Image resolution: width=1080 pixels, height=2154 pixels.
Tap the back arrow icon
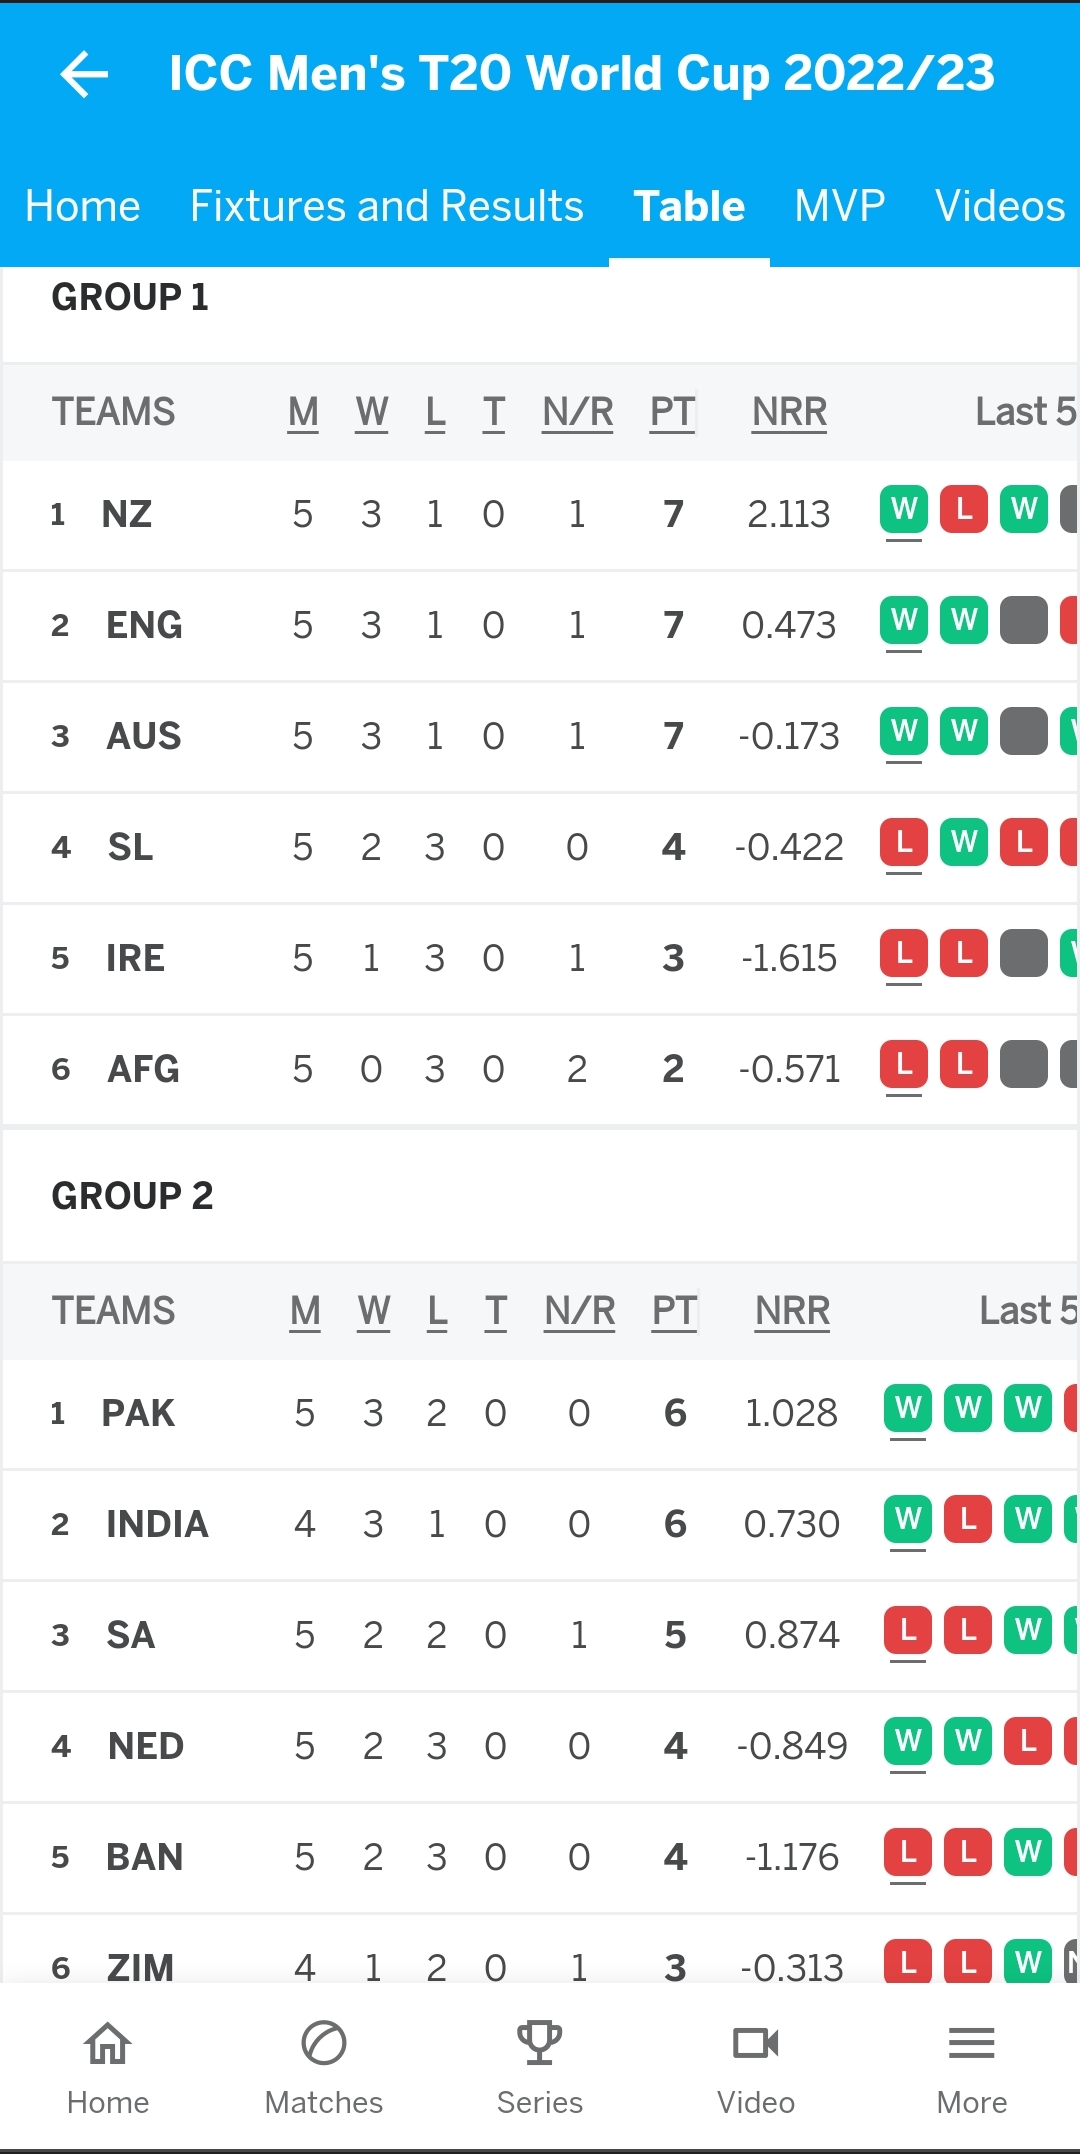pos(84,74)
